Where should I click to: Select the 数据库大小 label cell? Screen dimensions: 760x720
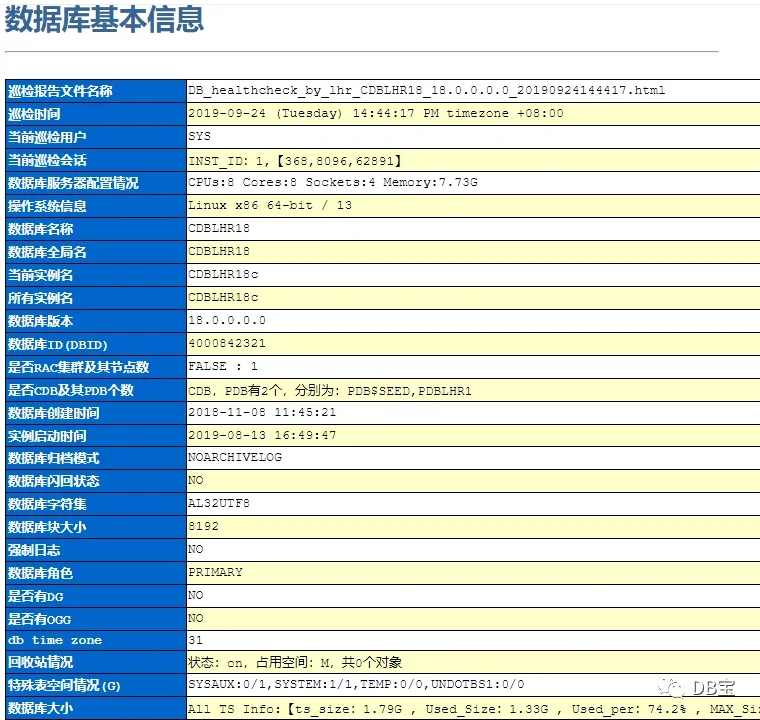pyautogui.click(x=96, y=708)
